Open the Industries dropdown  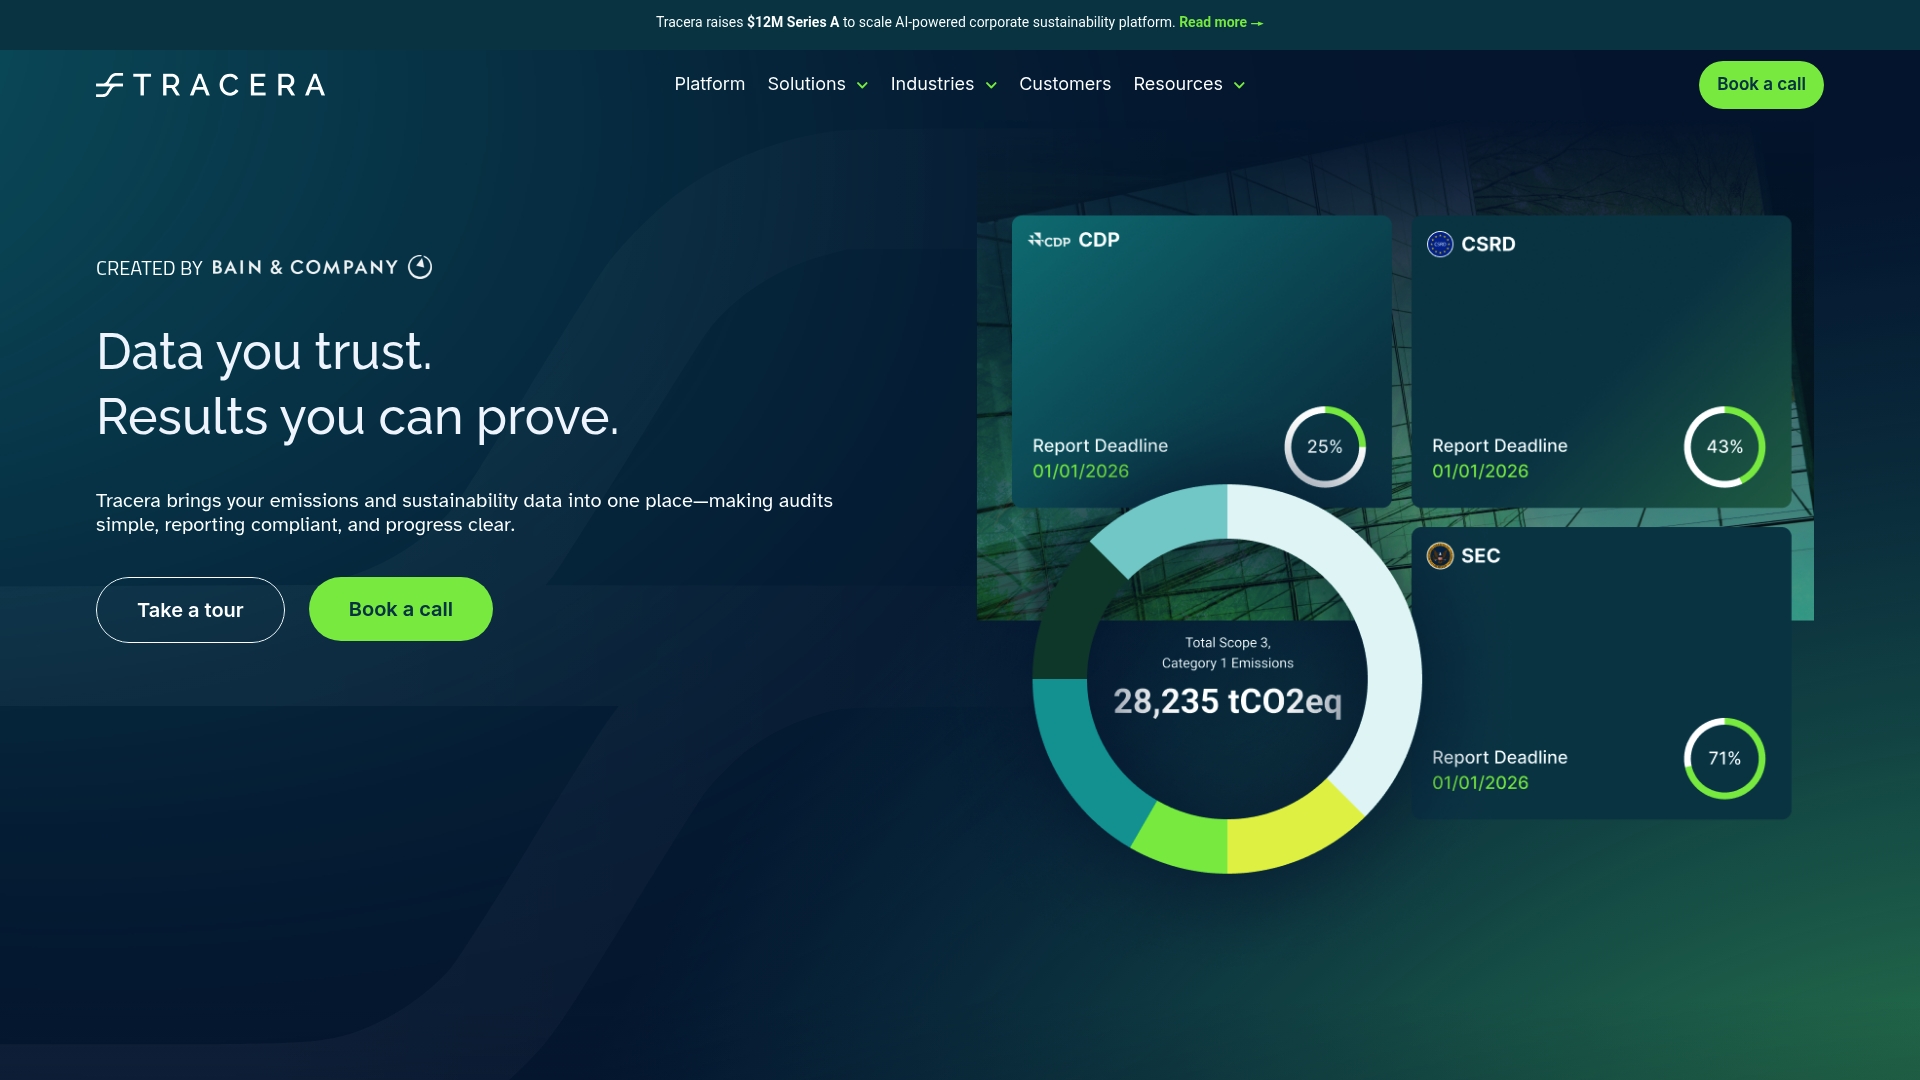(942, 84)
